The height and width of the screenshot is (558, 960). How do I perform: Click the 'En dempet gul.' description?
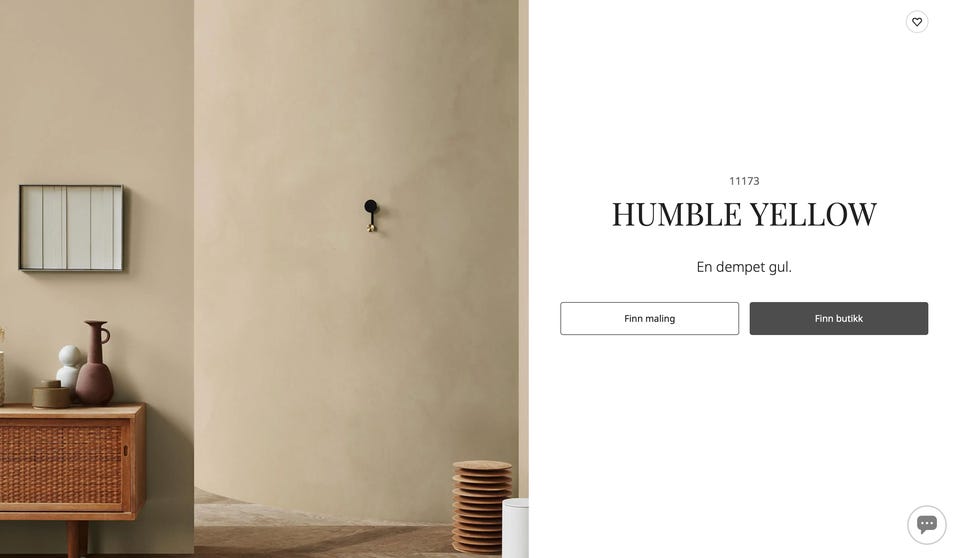[744, 267]
